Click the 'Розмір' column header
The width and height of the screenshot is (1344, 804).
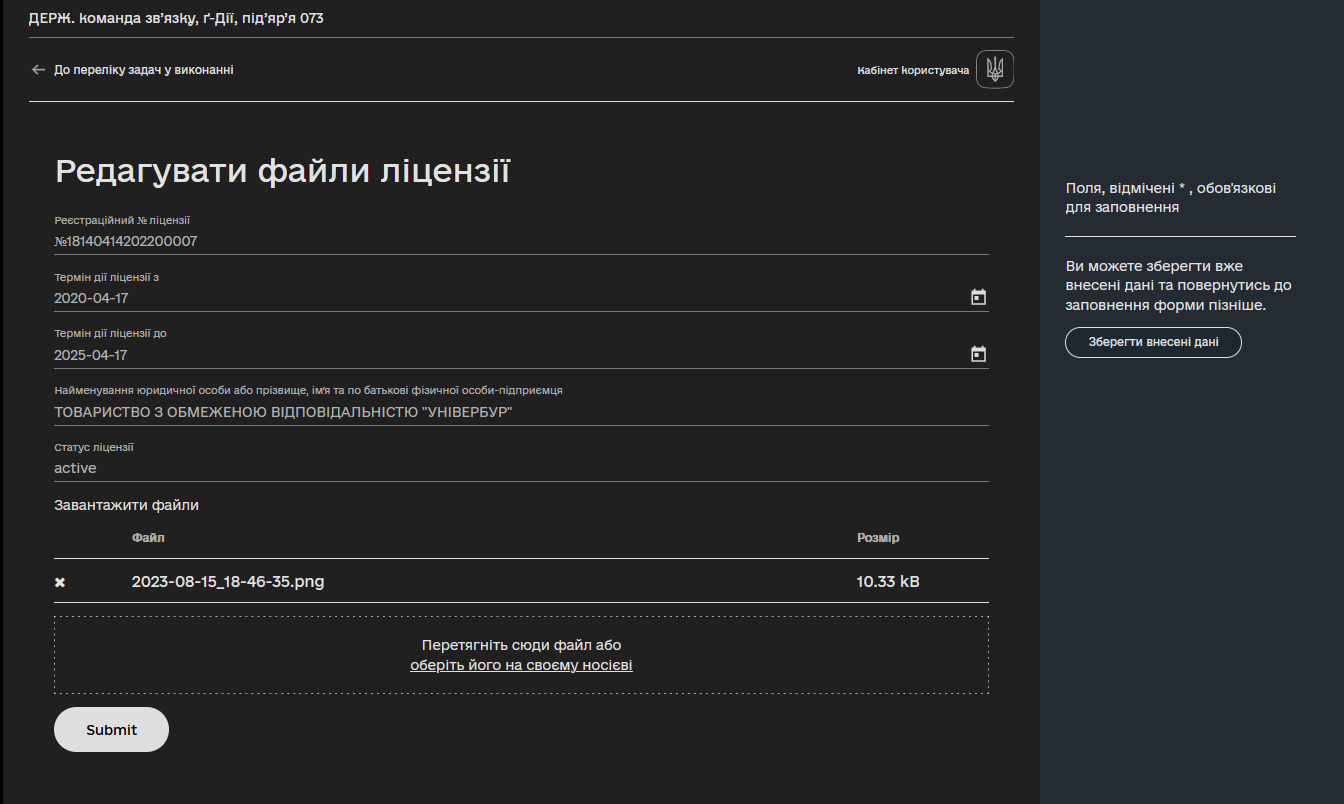pyautogui.click(x=878, y=538)
